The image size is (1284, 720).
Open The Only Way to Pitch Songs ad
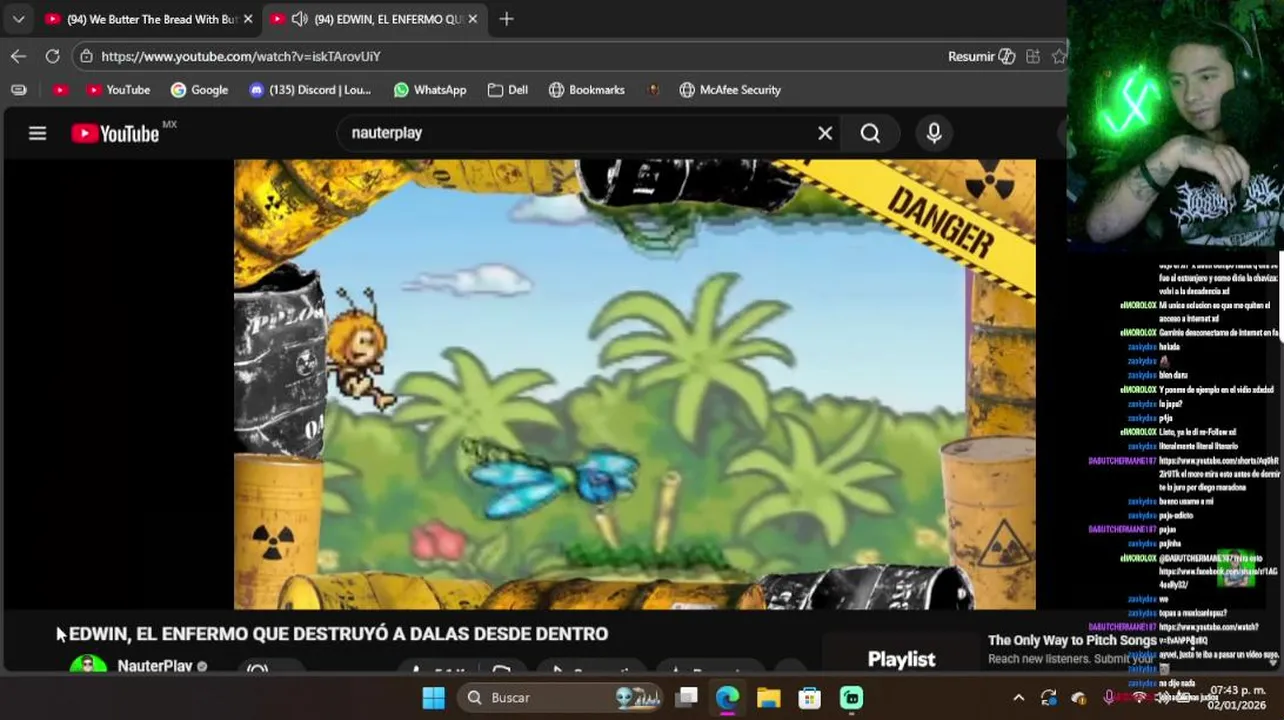pos(1072,640)
